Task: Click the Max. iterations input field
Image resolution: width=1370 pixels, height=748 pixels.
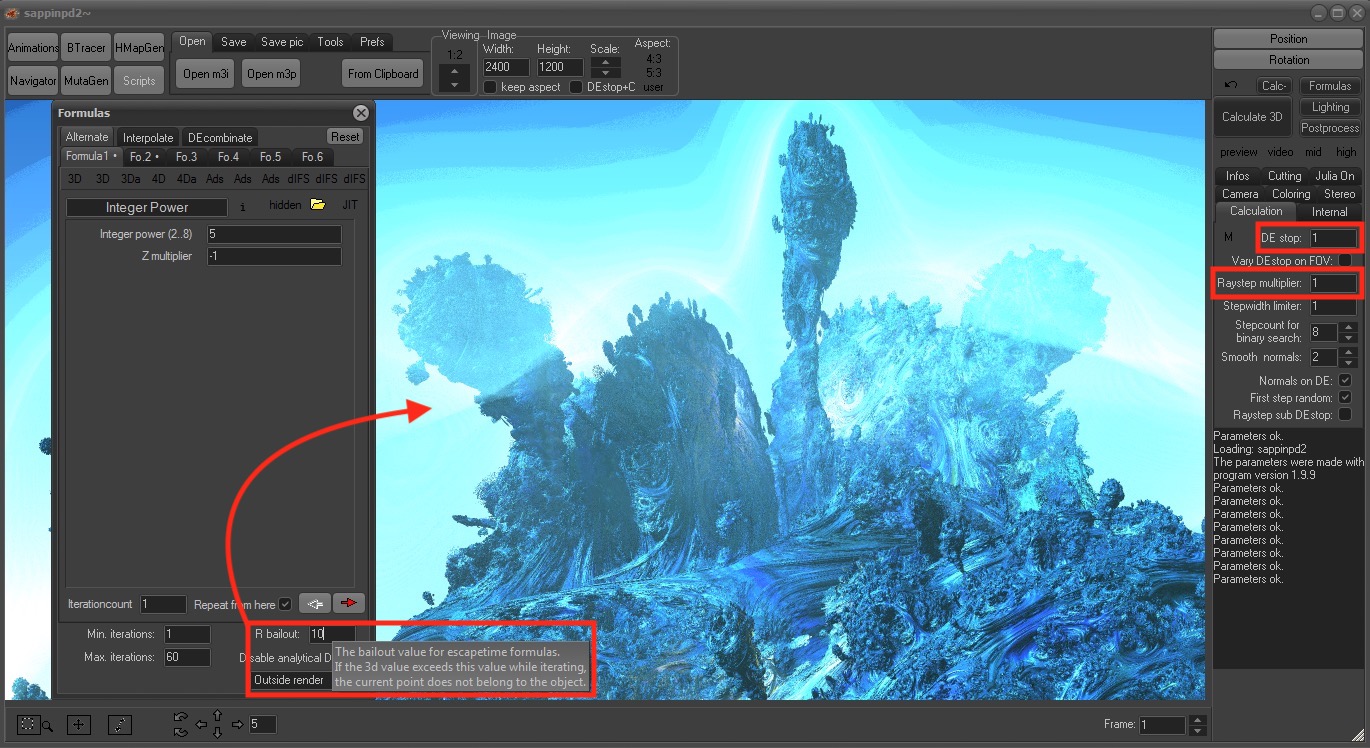Action: tap(187, 657)
